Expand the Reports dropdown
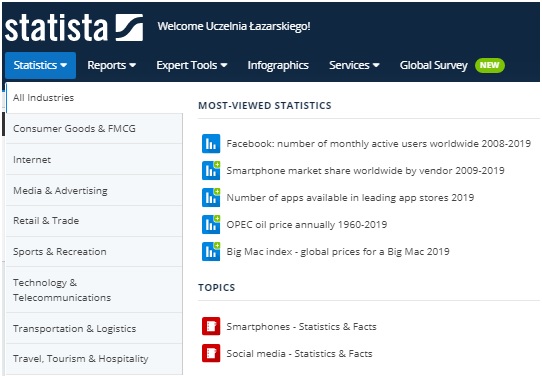The image size is (542, 378). point(111,65)
